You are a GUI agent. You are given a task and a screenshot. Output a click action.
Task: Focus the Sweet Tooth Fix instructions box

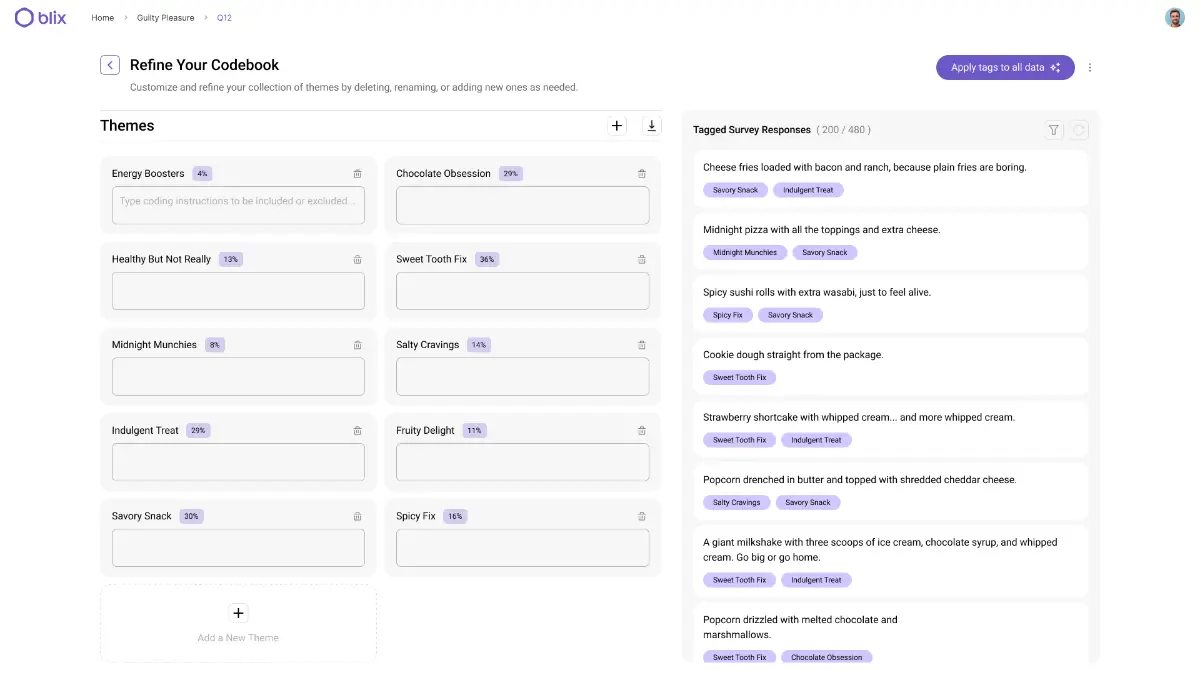(522, 291)
